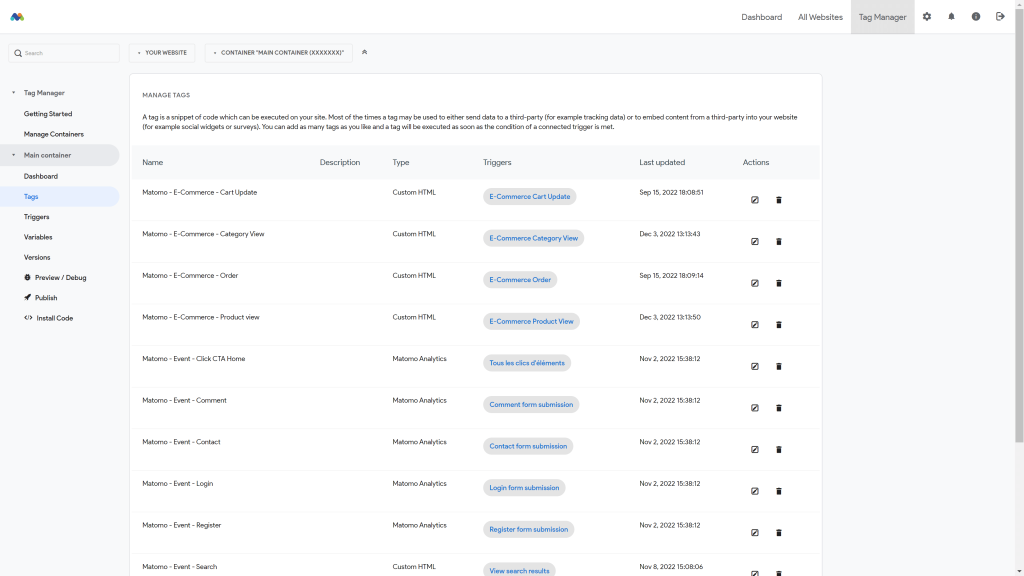Collapse the Main container sidebar section
Image resolution: width=1024 pixels, height=576 pixels.
[13, 155]
